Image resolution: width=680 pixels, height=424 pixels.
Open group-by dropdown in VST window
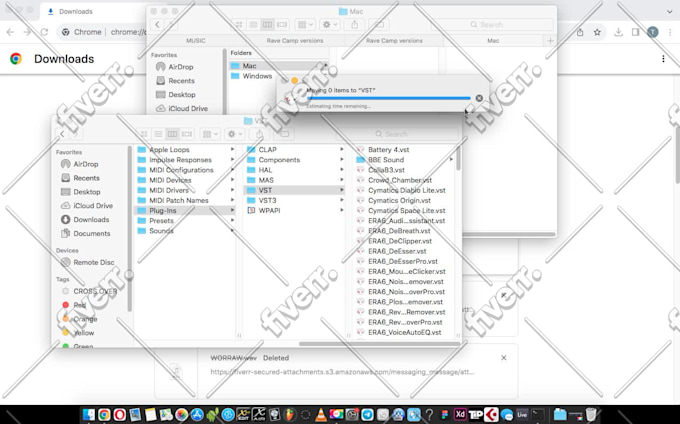pos(210,134)
